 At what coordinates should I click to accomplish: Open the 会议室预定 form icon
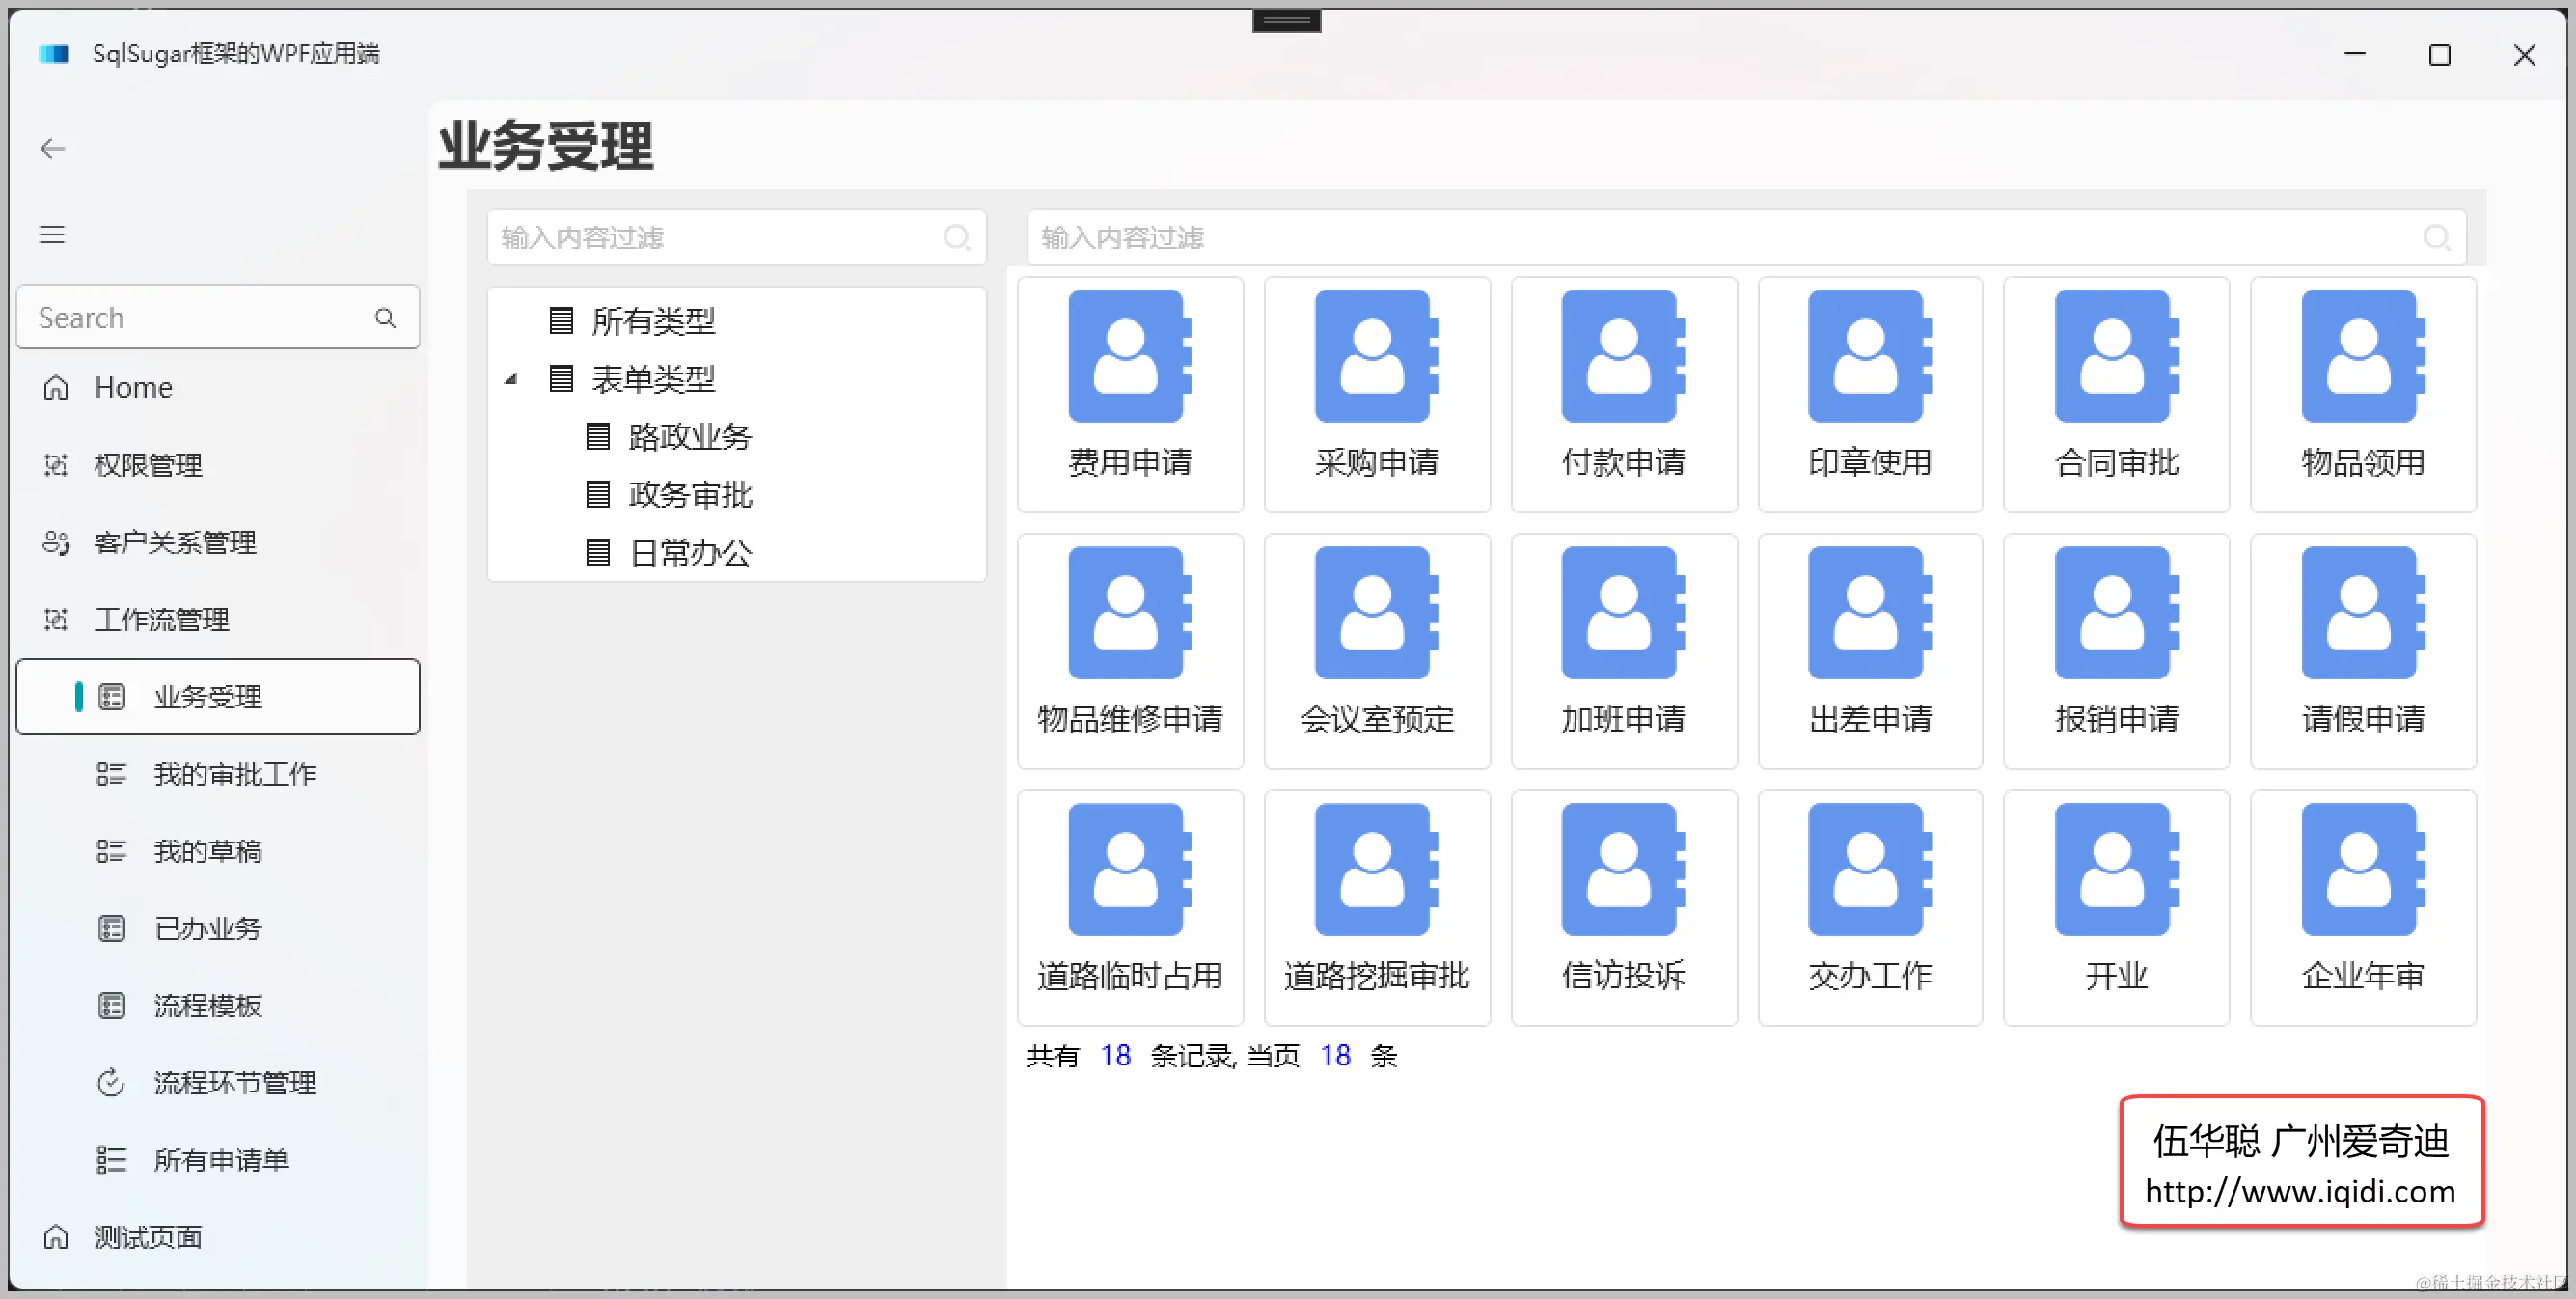pos(1376,613)
